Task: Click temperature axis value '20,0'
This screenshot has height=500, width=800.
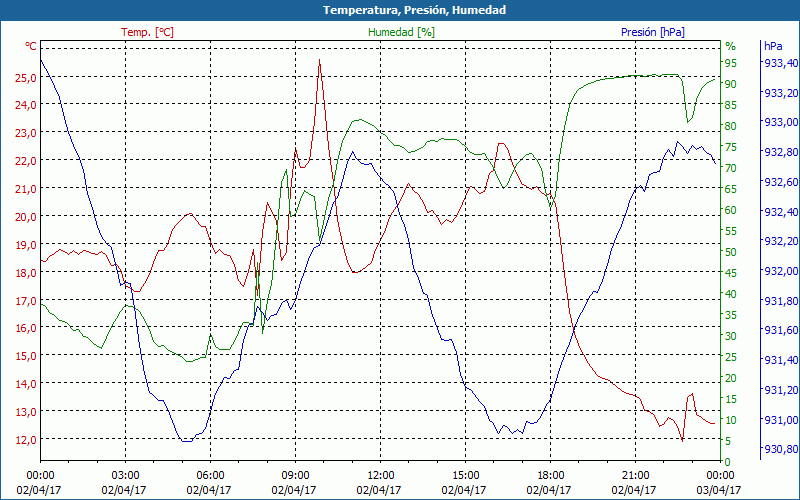Action: coord(26,217)
